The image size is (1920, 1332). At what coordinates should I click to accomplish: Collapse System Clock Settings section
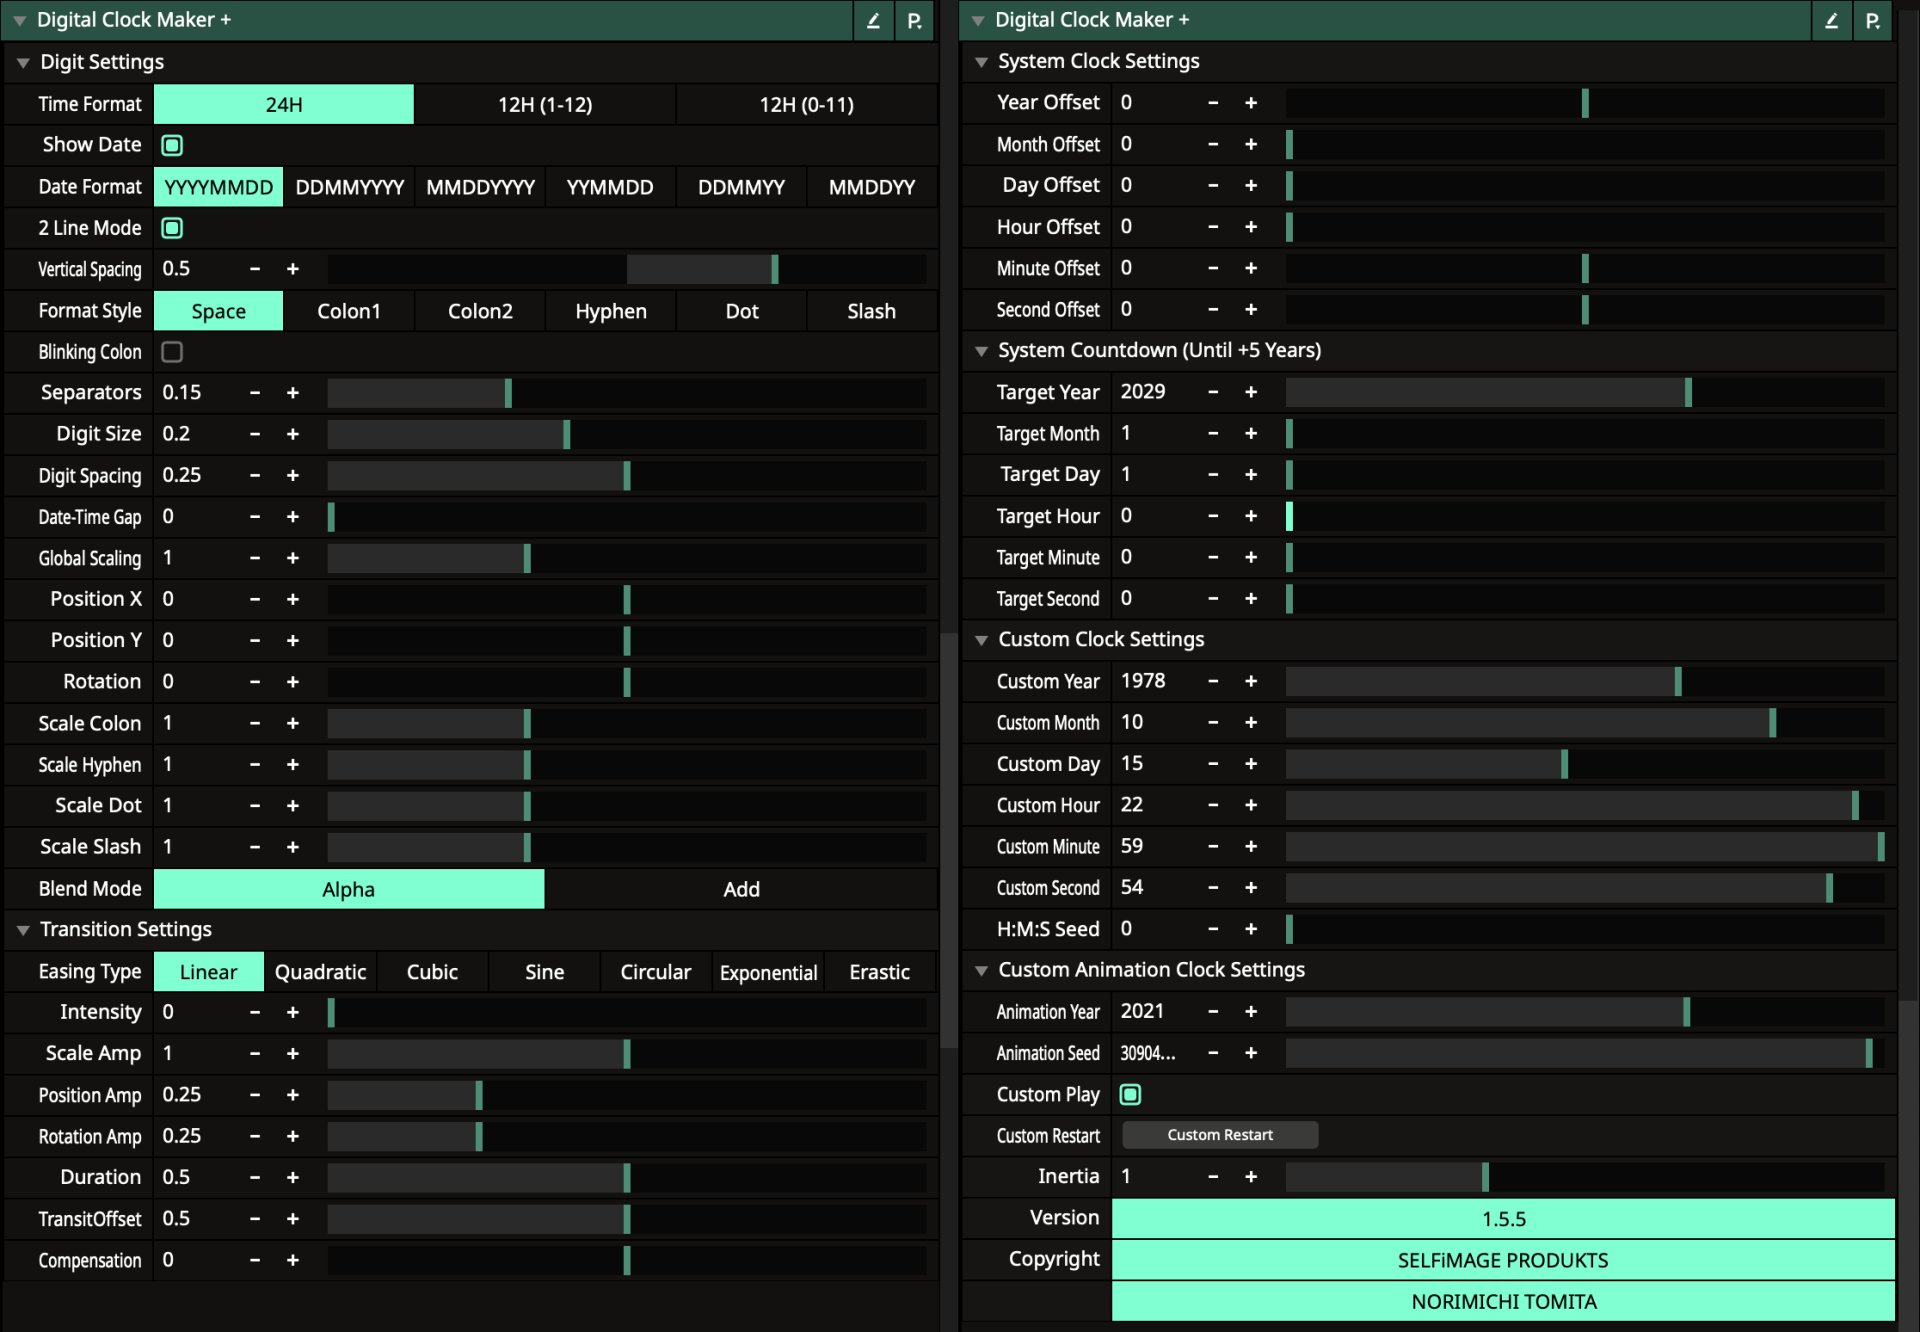pos(981,62)
